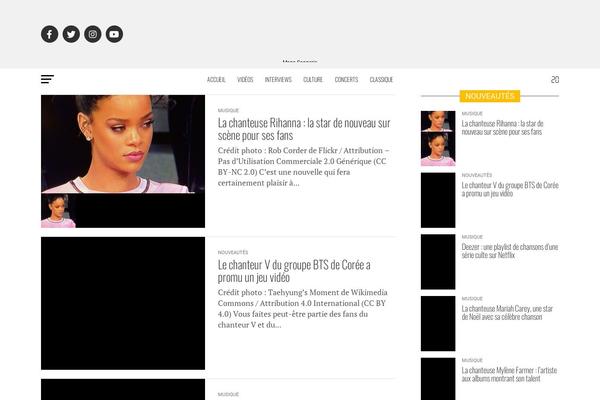Open the Facebook social icon
Image resolution: width=600 pixels, height=400 pixels.
click(50, 34)
